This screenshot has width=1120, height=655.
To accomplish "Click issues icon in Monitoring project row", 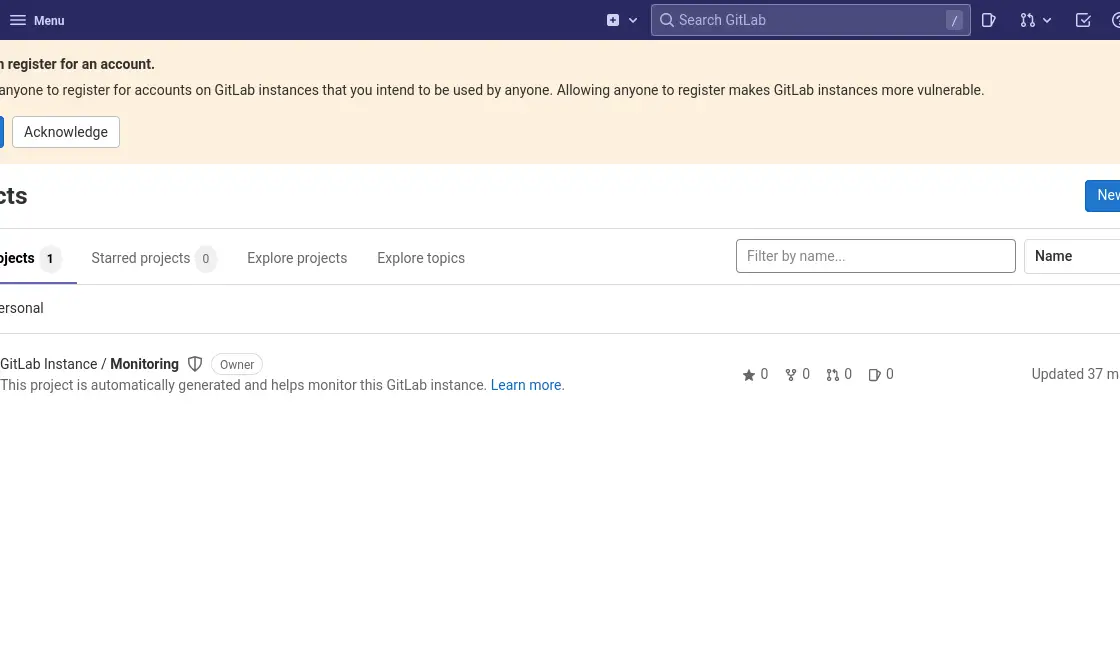I will pos(875,375).
